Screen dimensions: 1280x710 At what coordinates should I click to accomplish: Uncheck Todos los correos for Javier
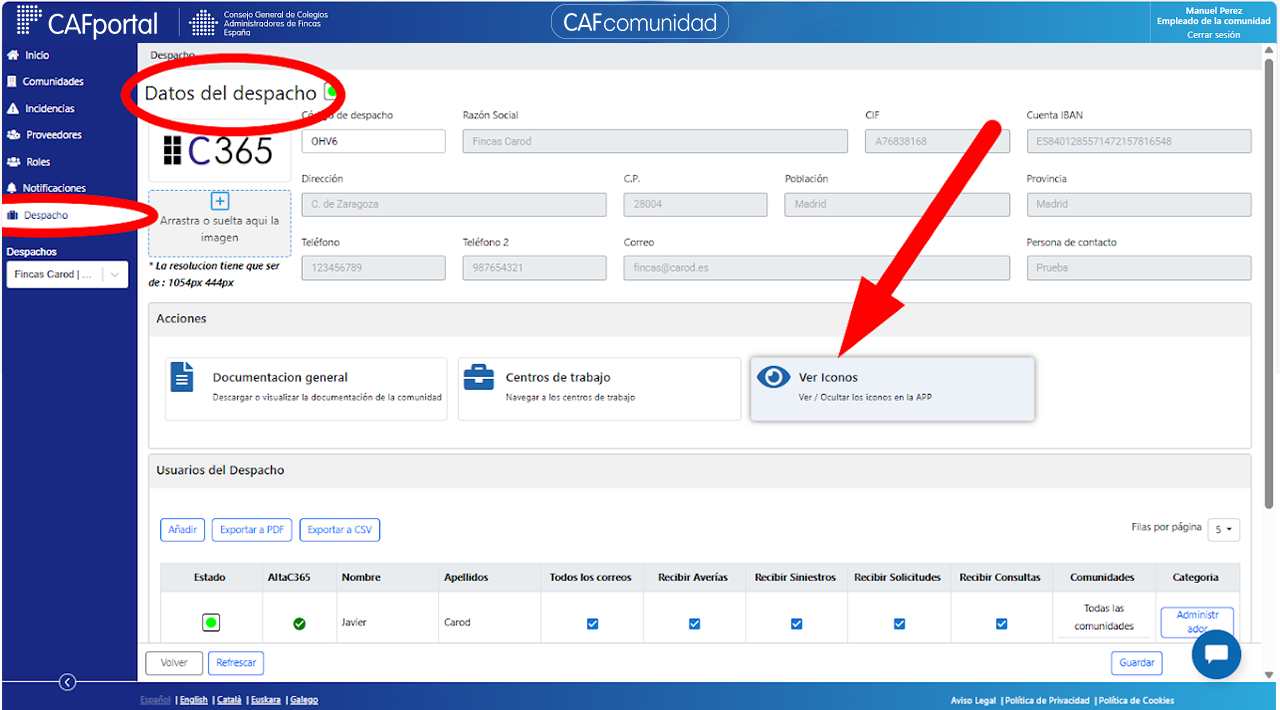point(592,623)
